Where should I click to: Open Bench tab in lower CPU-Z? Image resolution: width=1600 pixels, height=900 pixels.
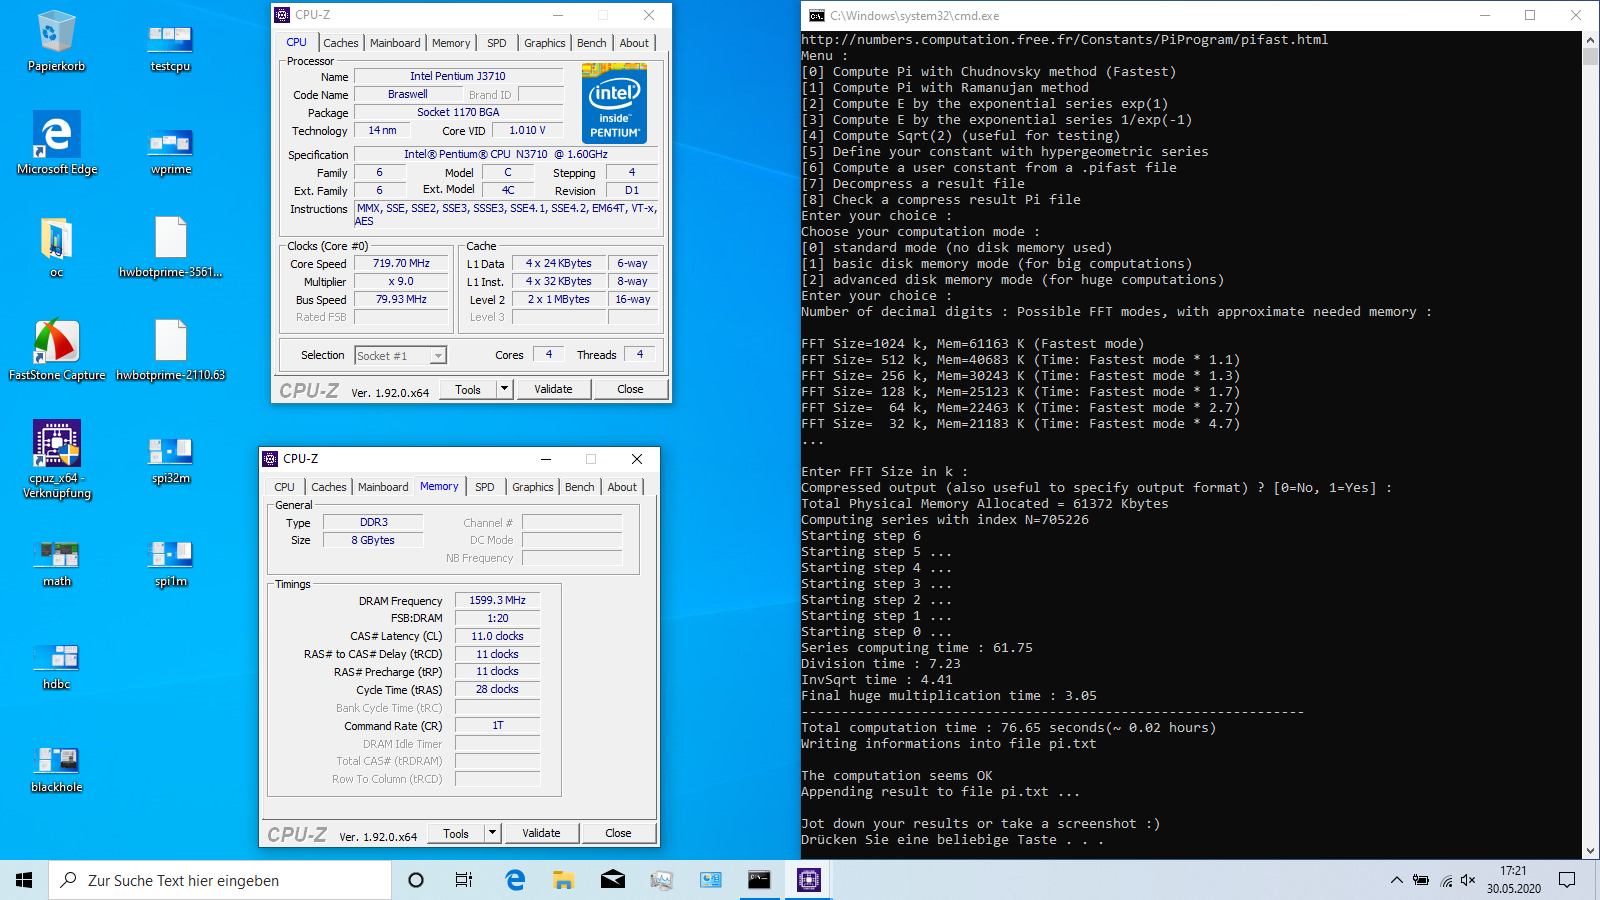coord(580,487)
